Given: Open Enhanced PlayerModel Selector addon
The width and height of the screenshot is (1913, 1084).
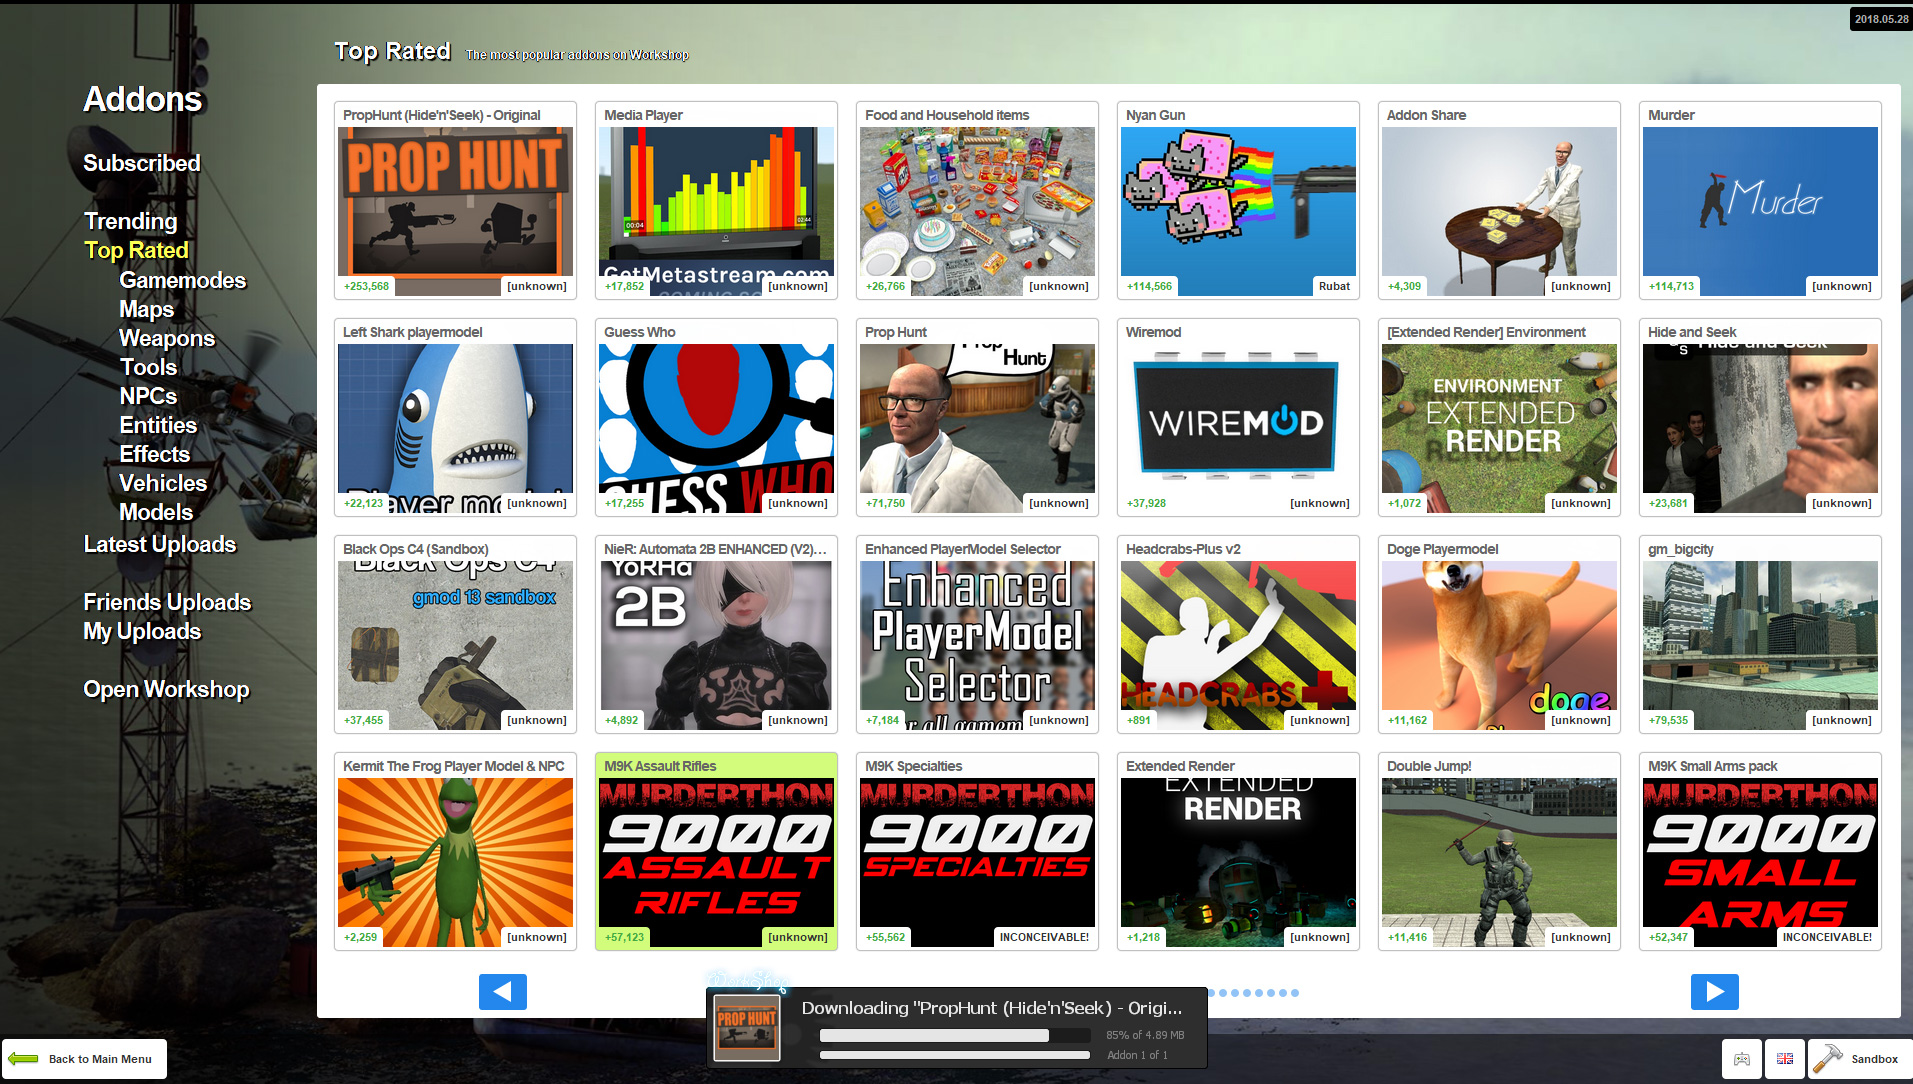Looking at the screenshot, I should [x=977, y=634].
